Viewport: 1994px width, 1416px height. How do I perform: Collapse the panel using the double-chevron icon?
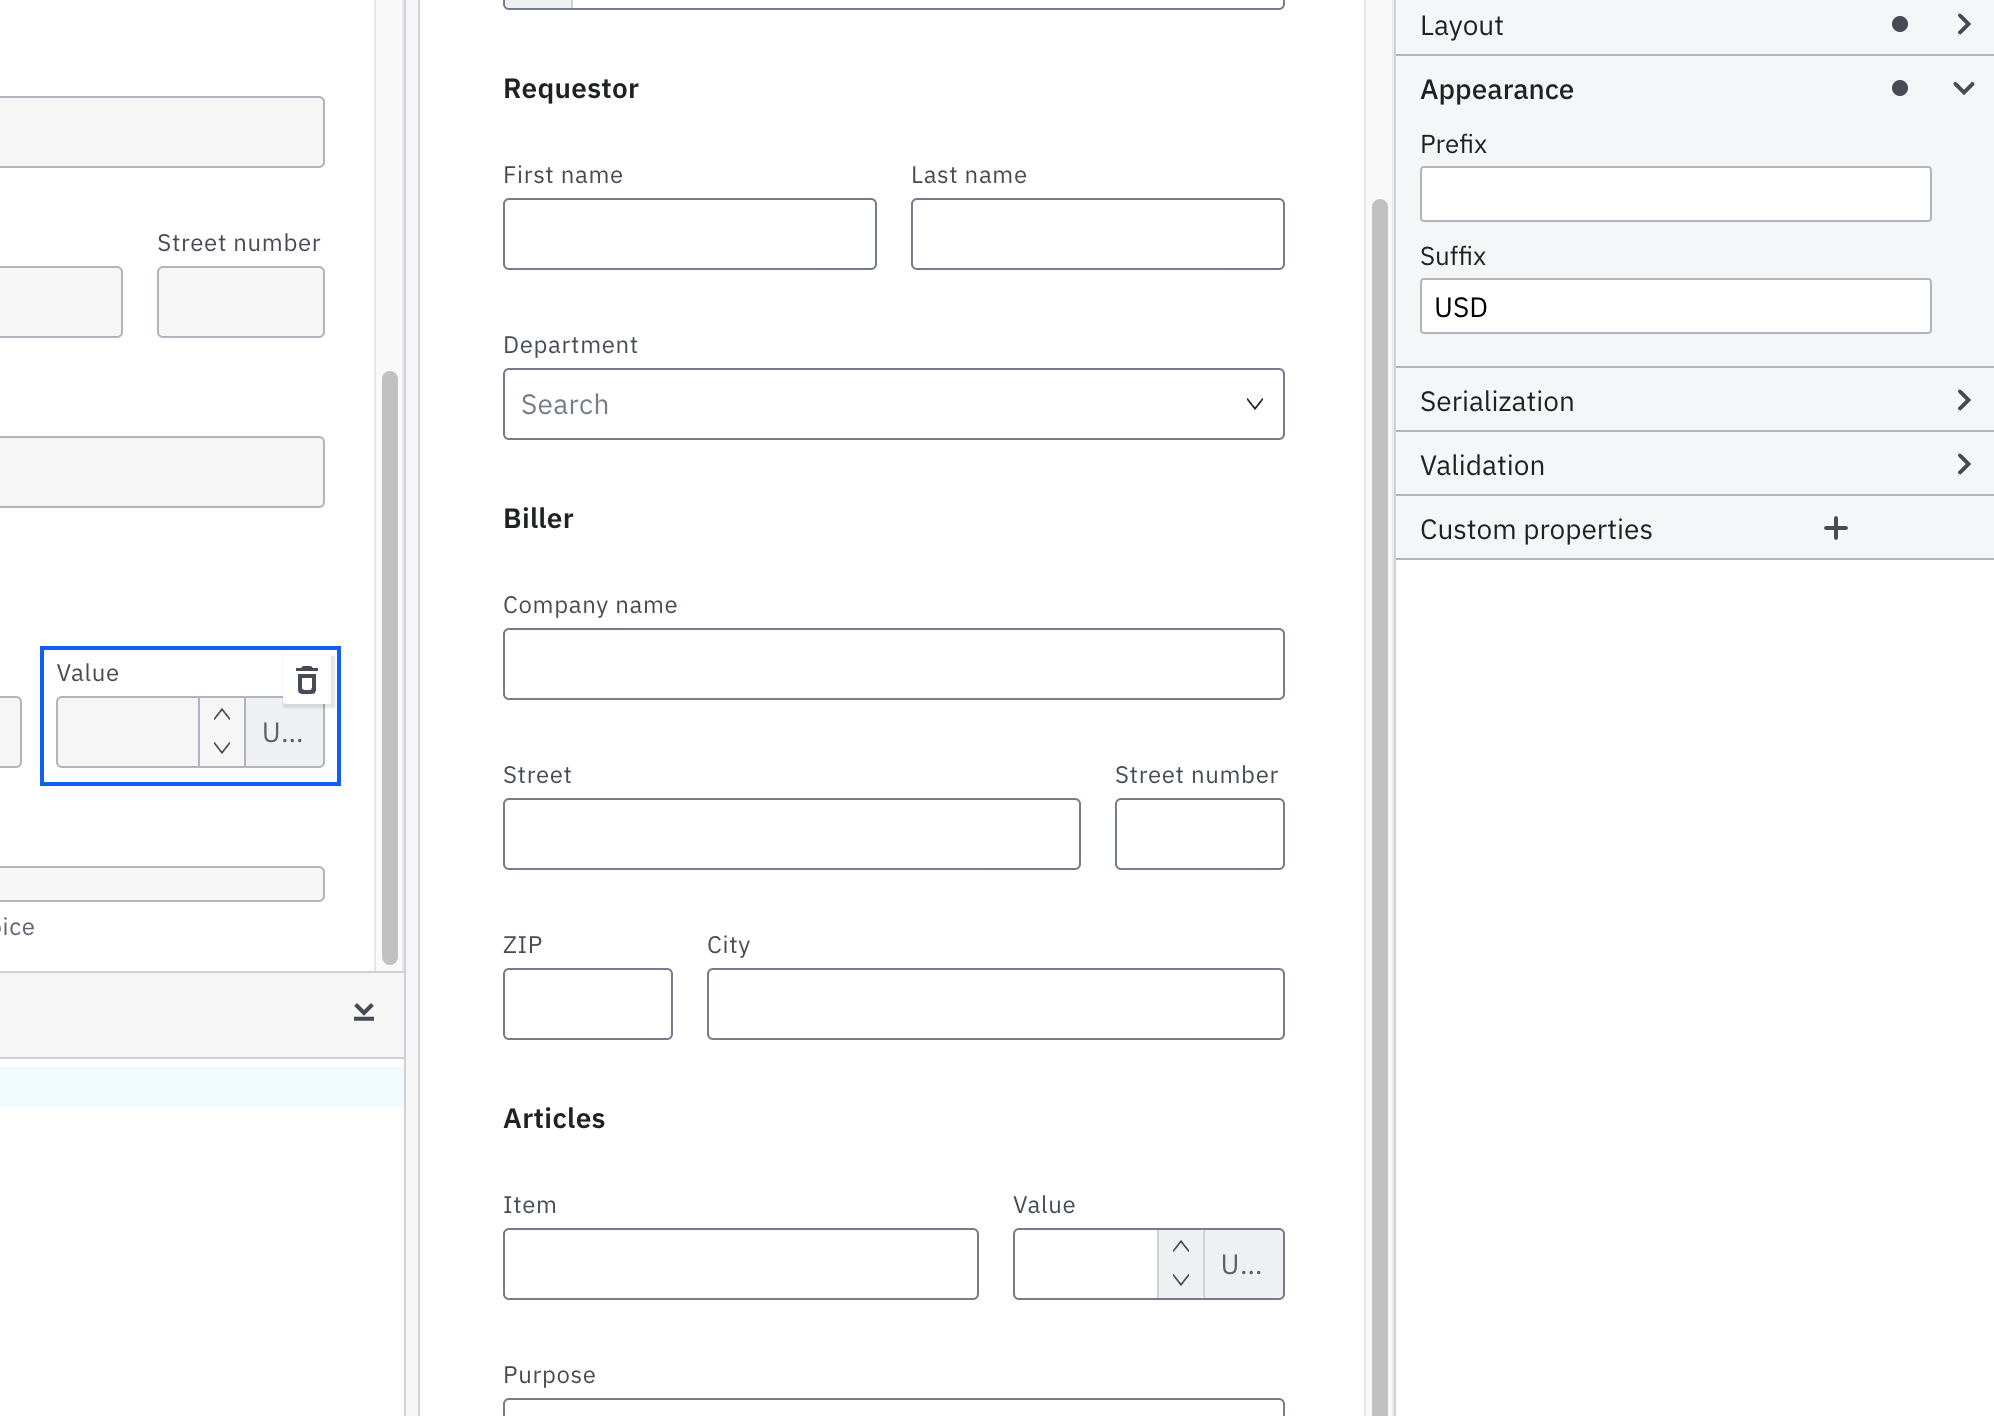click(x=363, y=1012)
